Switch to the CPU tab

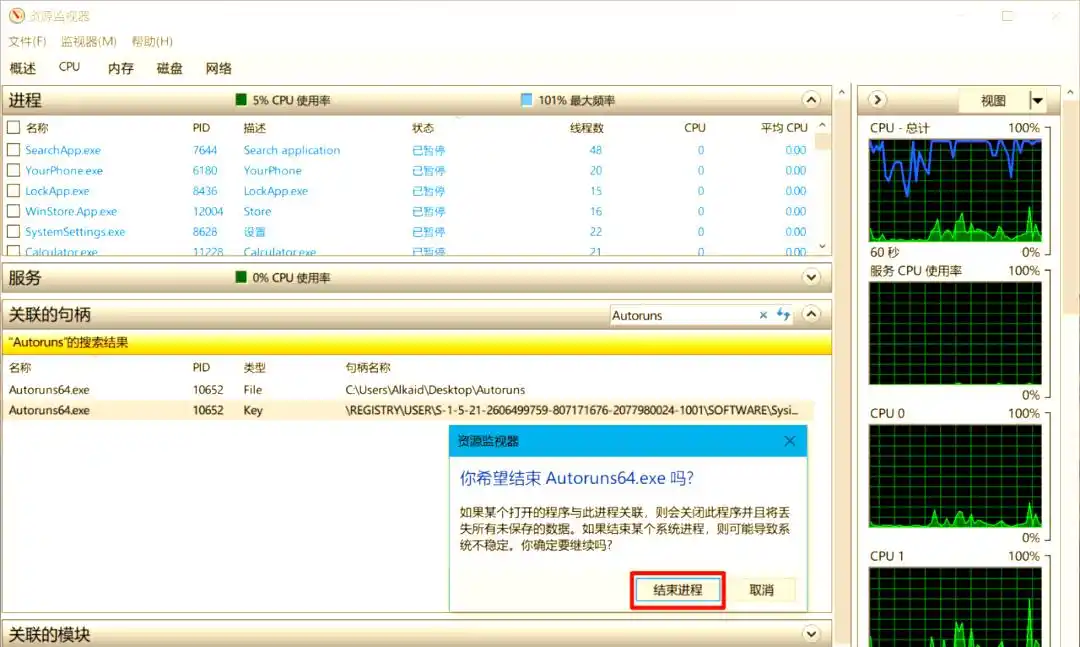[68, 66]
